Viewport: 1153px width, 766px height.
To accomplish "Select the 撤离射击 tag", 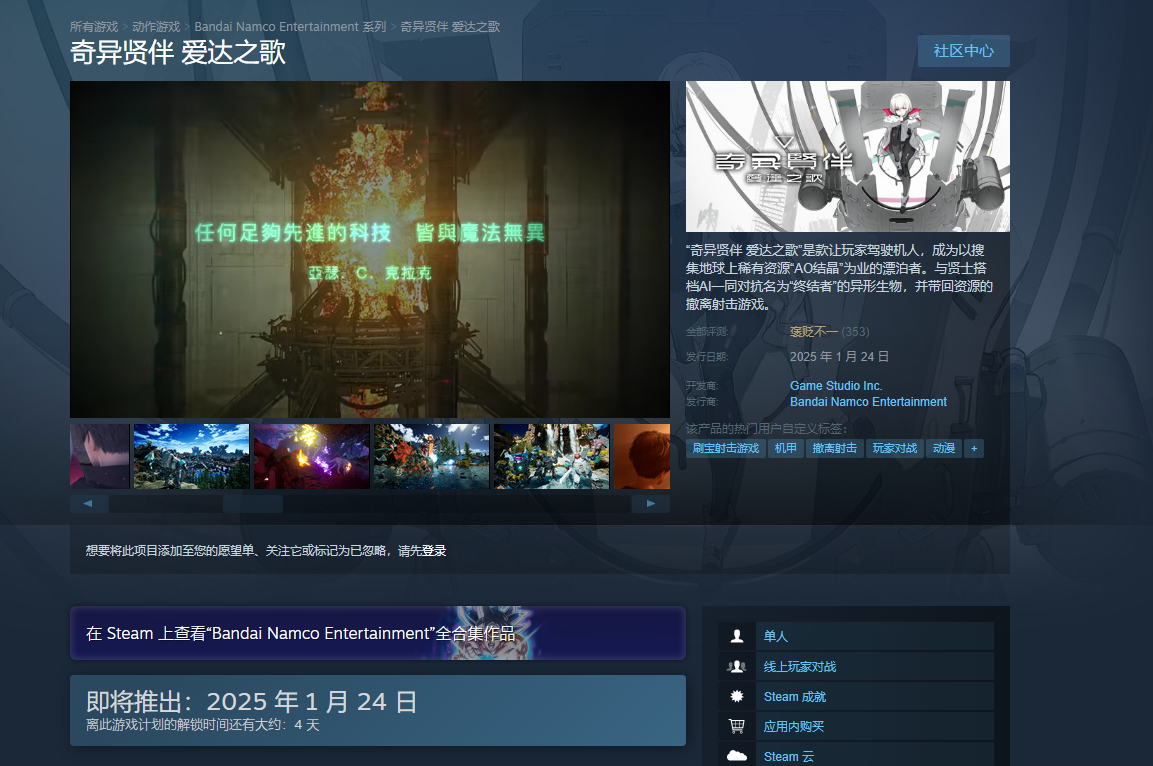I will (x=834, y=449).
